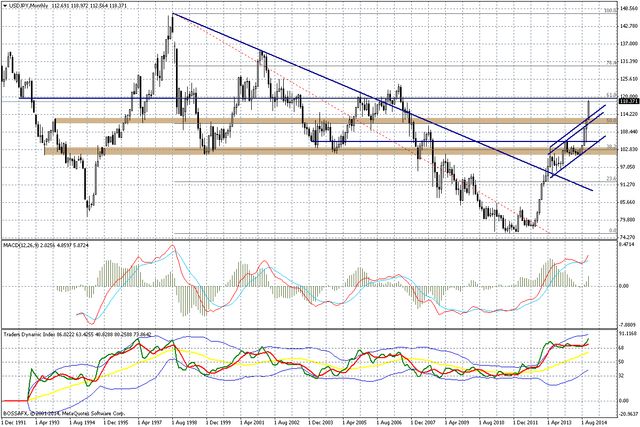Click the 108.440 price axis label

[629, 132]
